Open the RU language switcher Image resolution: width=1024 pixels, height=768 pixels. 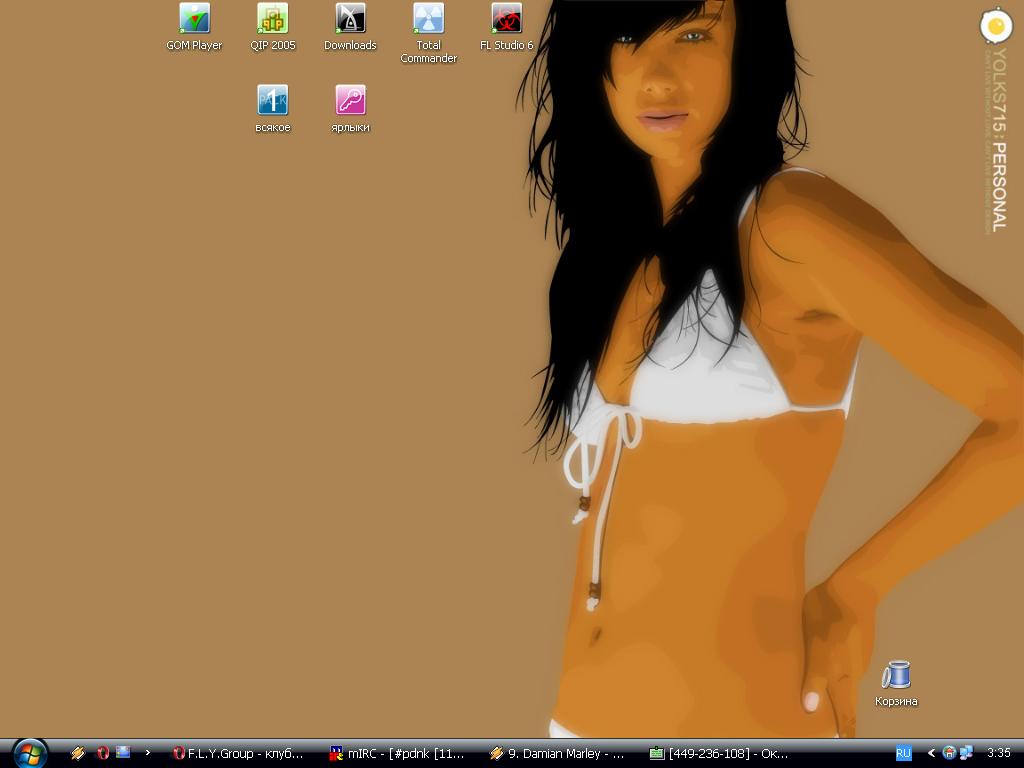[903, 754]
